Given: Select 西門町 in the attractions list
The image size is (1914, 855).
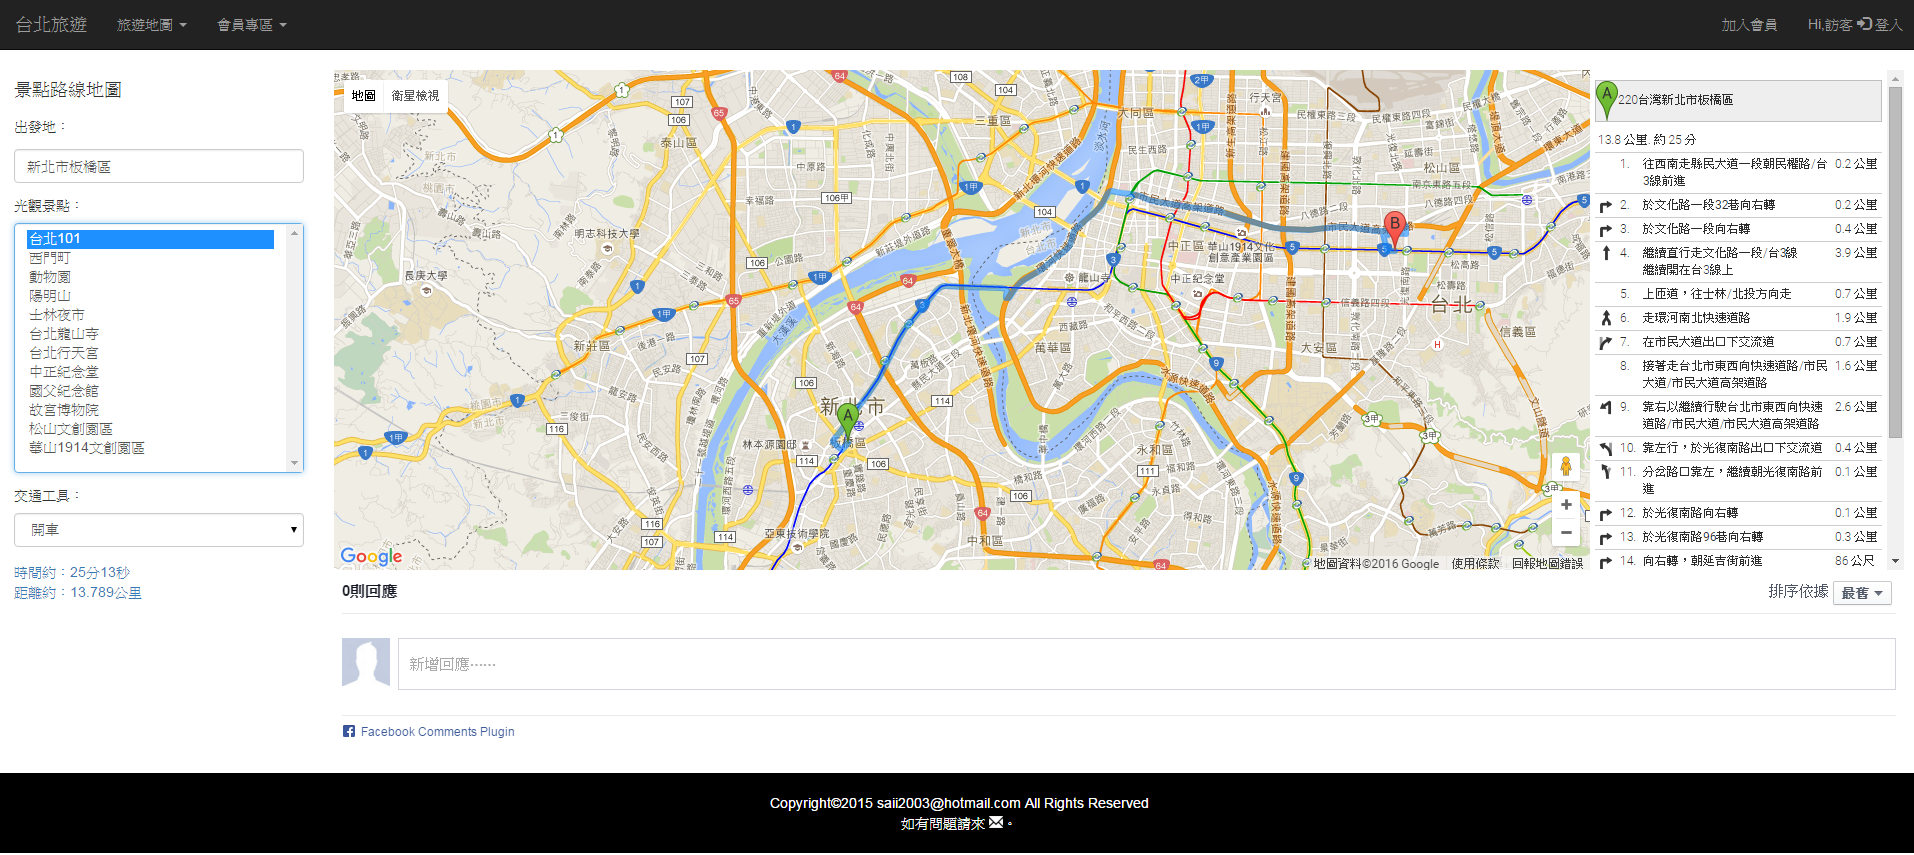Looking at the screenshot, I should (50, 258).
